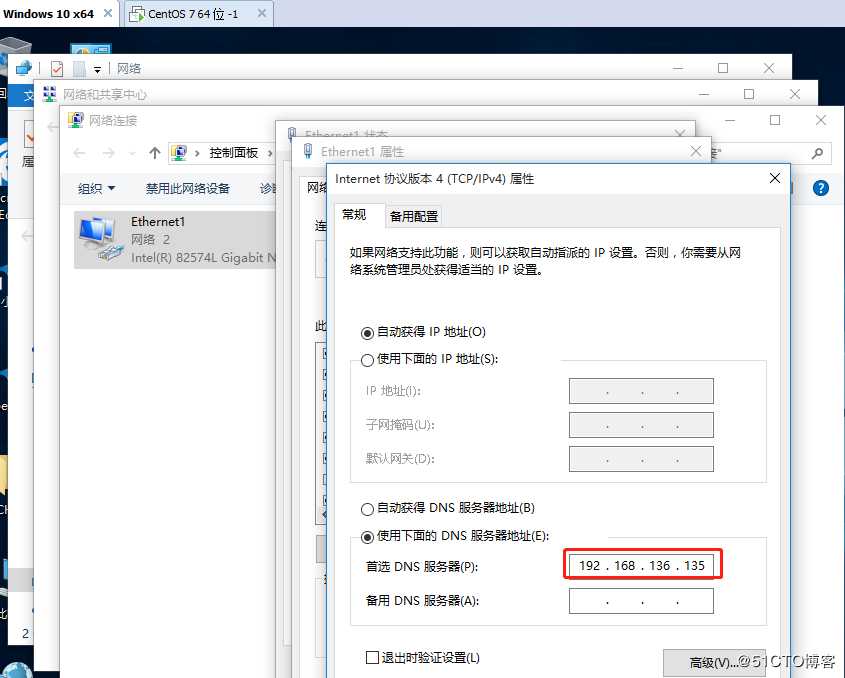The height and width of the screenshot is (678, 845).
Task: Expand the chevron after 控制面板 breadcrumb
Action: [x=270, y=153]
